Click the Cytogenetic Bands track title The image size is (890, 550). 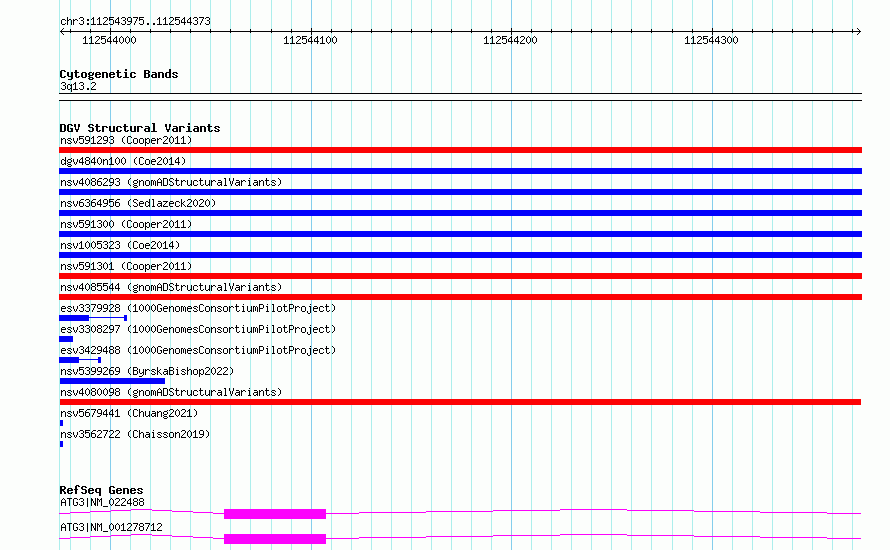pos(119,74)
